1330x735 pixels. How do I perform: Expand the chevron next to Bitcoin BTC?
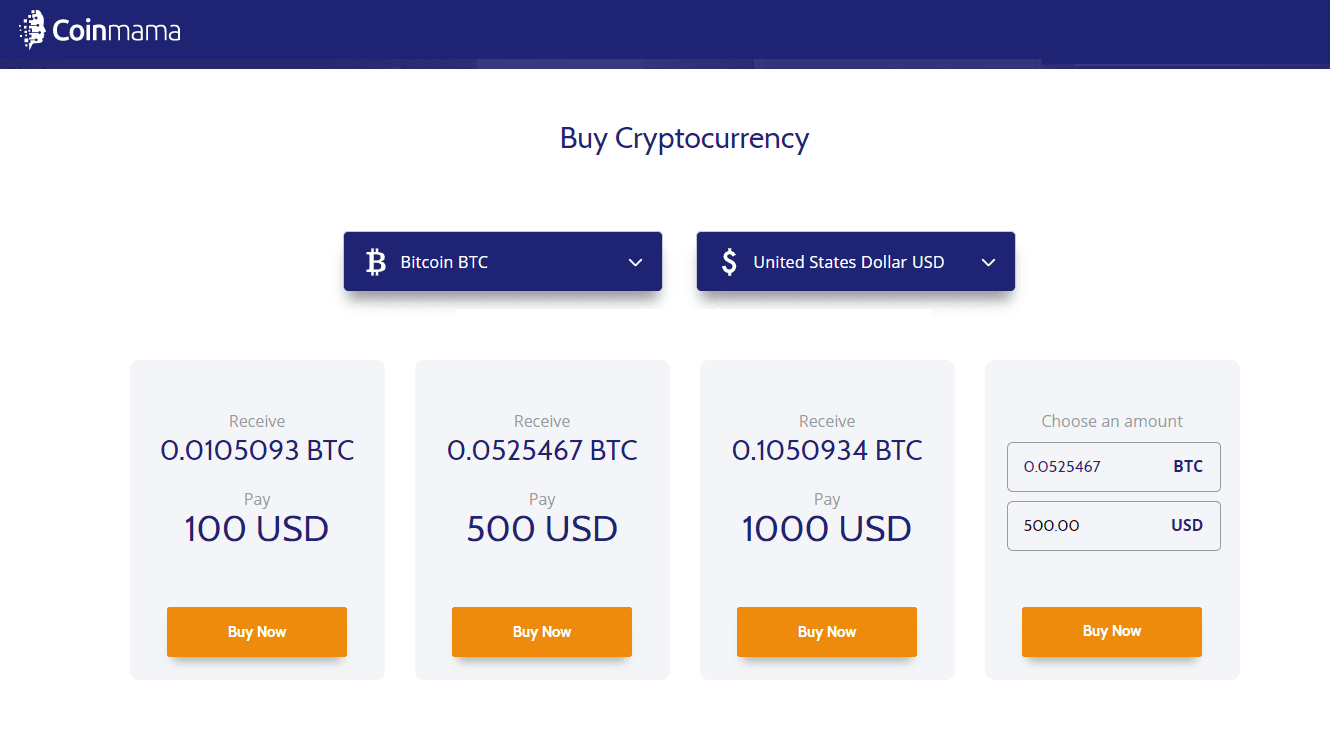(x=635, y=262)
